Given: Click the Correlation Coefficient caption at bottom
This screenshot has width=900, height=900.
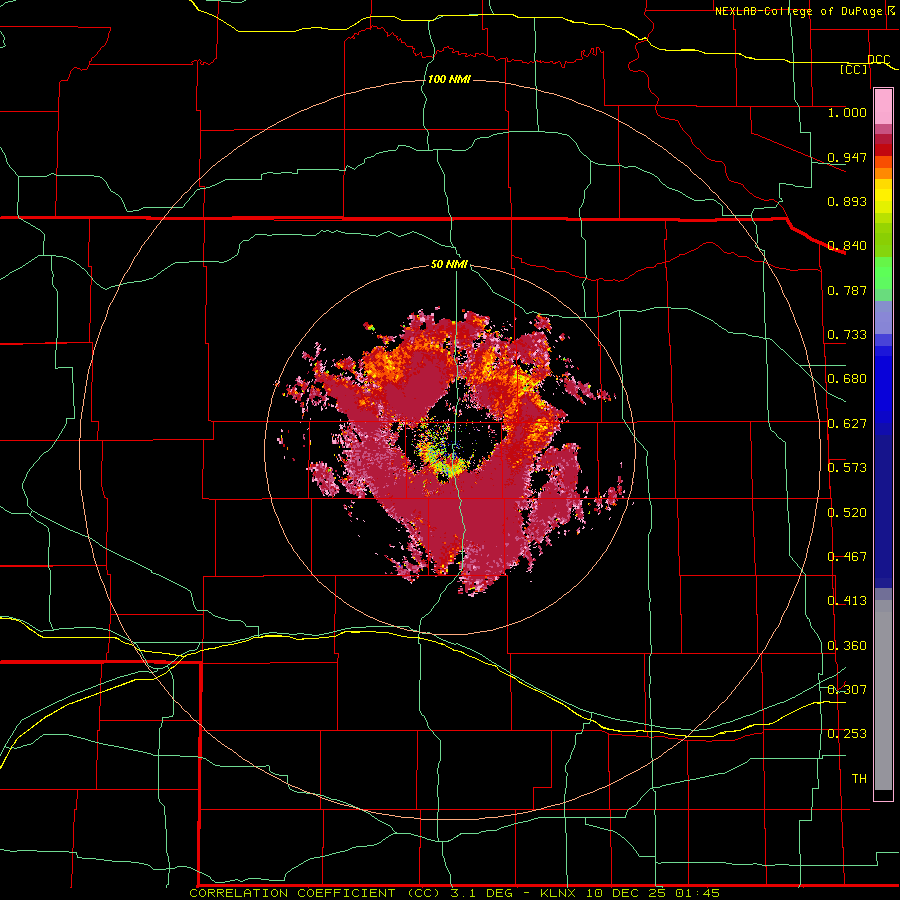Looking at the screenshot, I should coord(454,893).
